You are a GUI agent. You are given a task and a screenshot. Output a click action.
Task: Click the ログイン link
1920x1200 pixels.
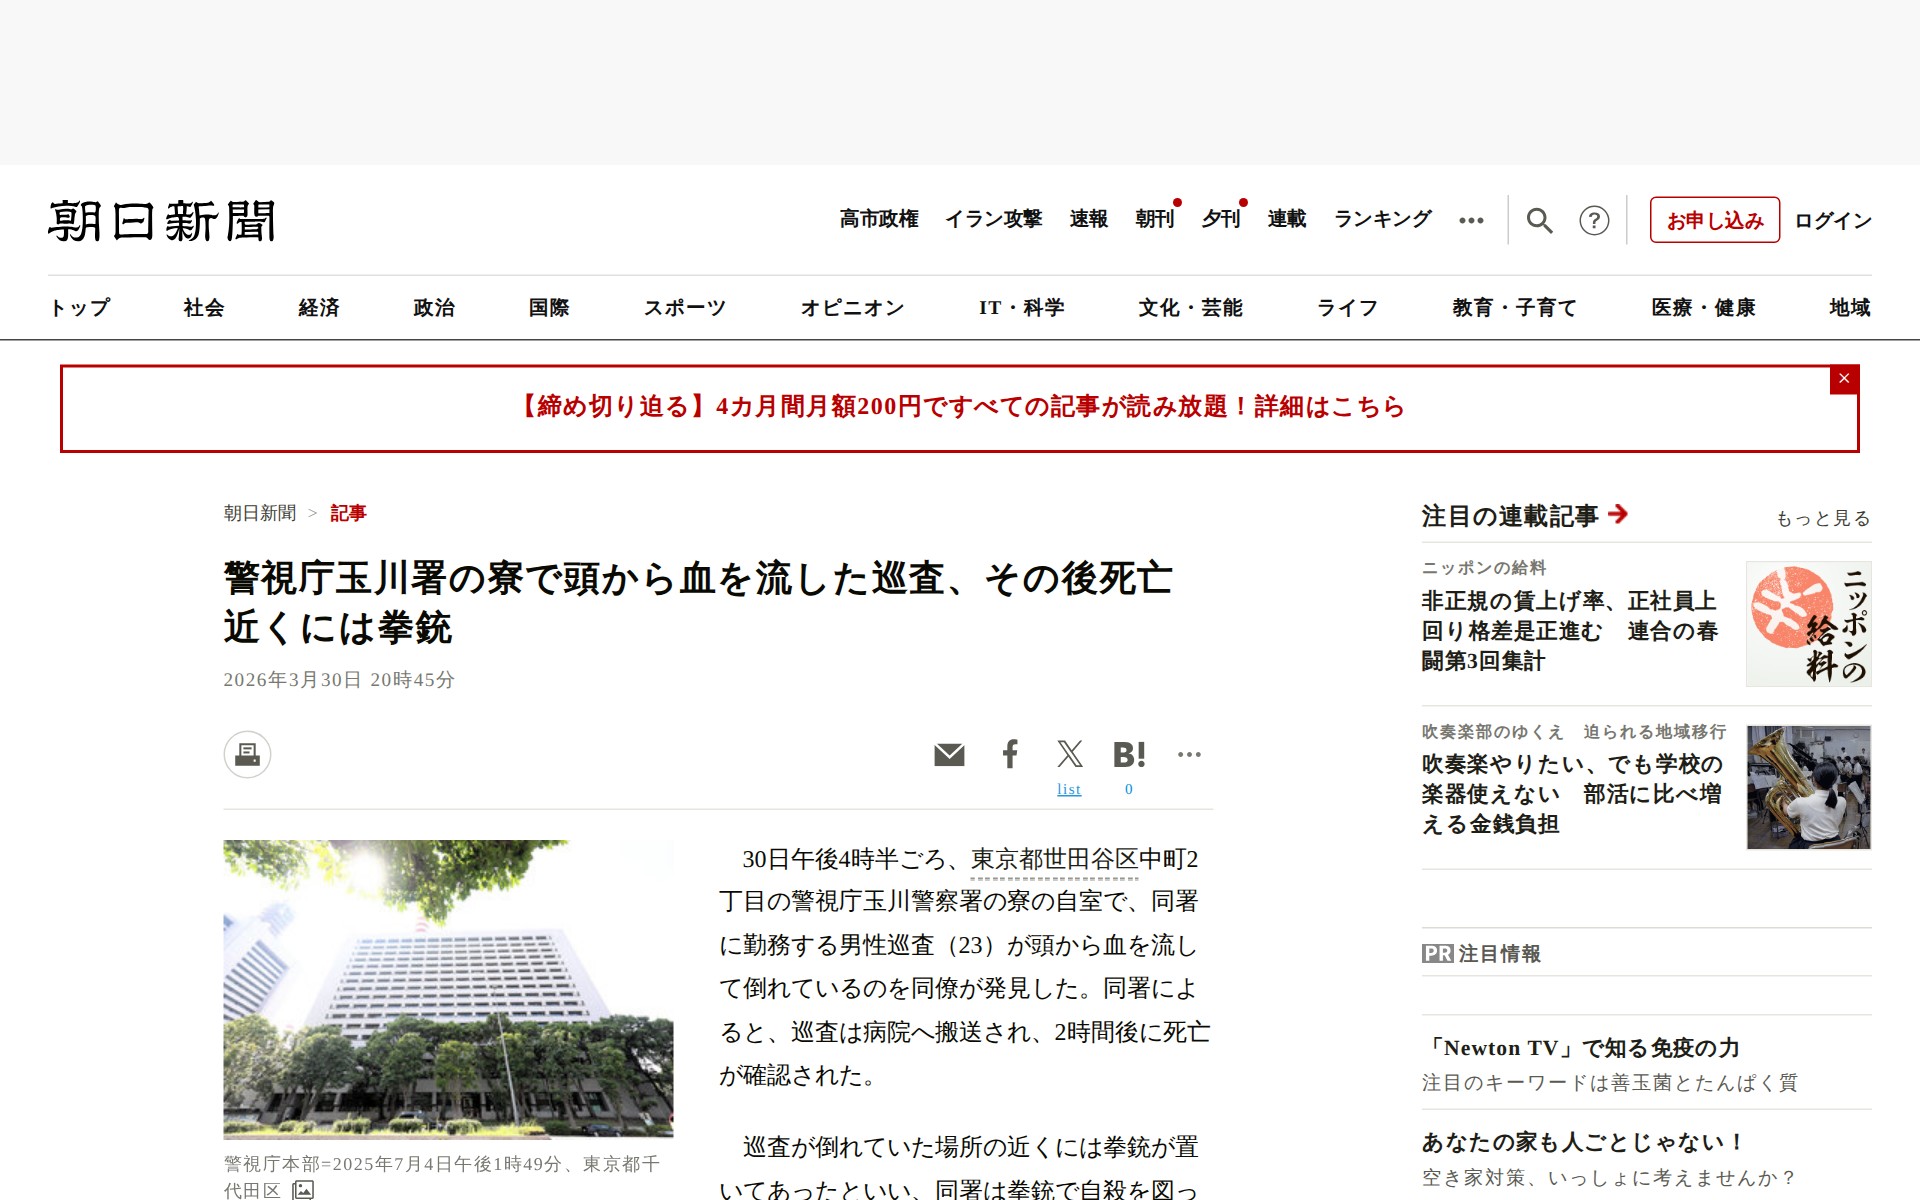point(1832,220)
